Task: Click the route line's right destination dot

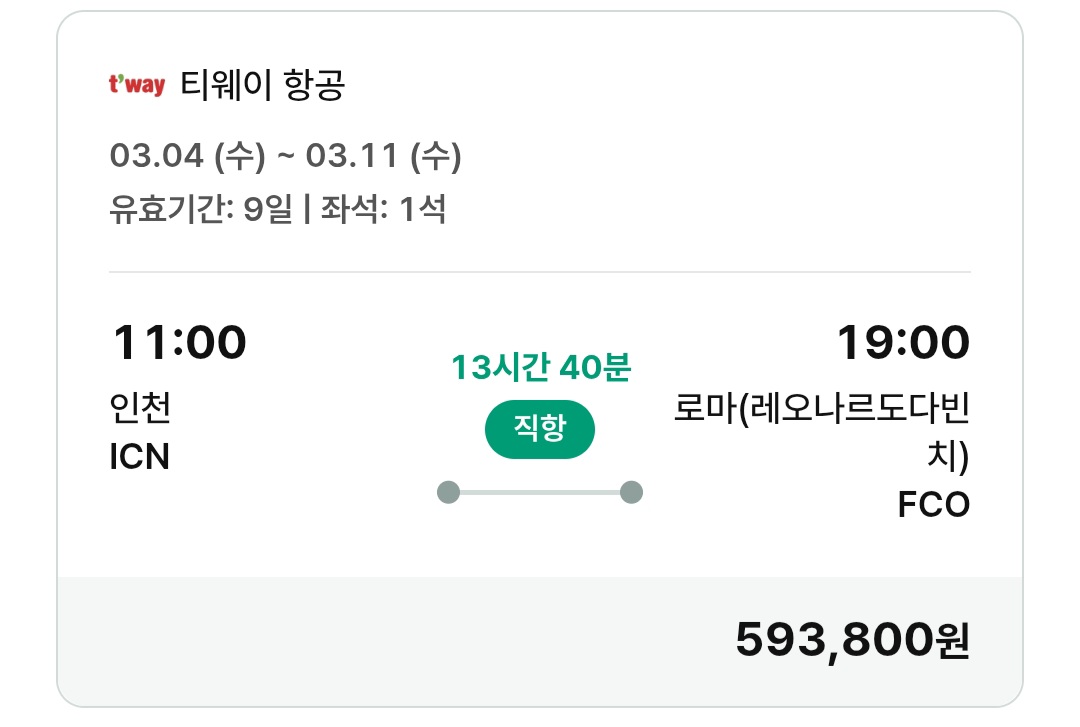Action: (631, 492)
